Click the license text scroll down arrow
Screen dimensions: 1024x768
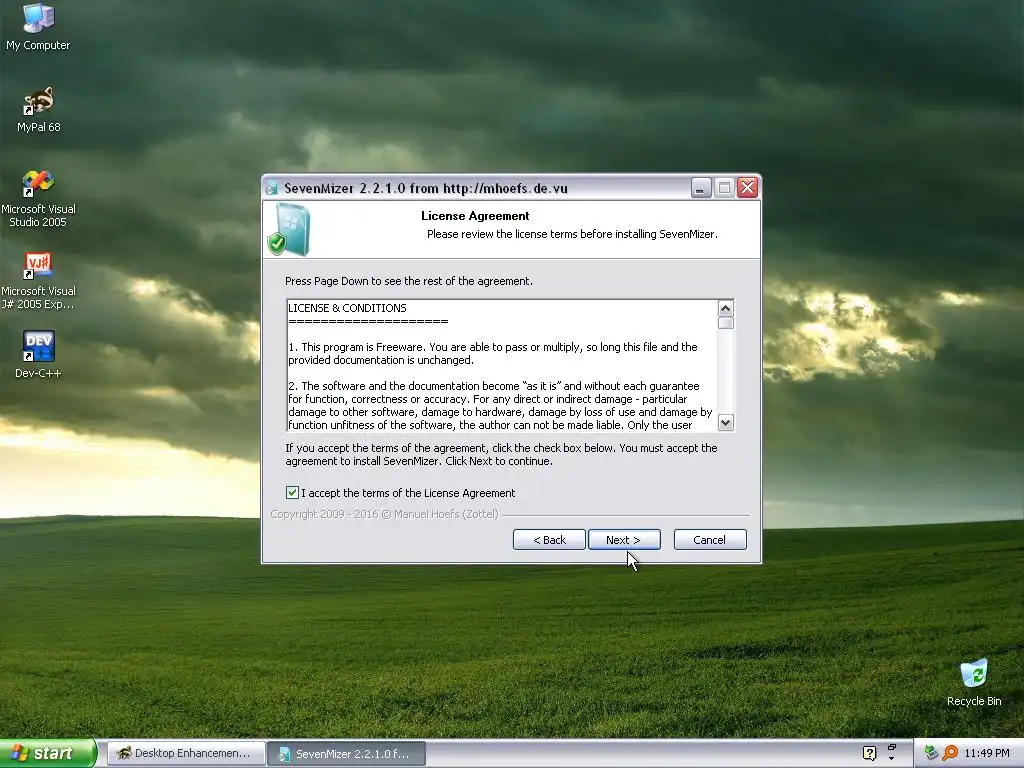(x=726, y=423)
